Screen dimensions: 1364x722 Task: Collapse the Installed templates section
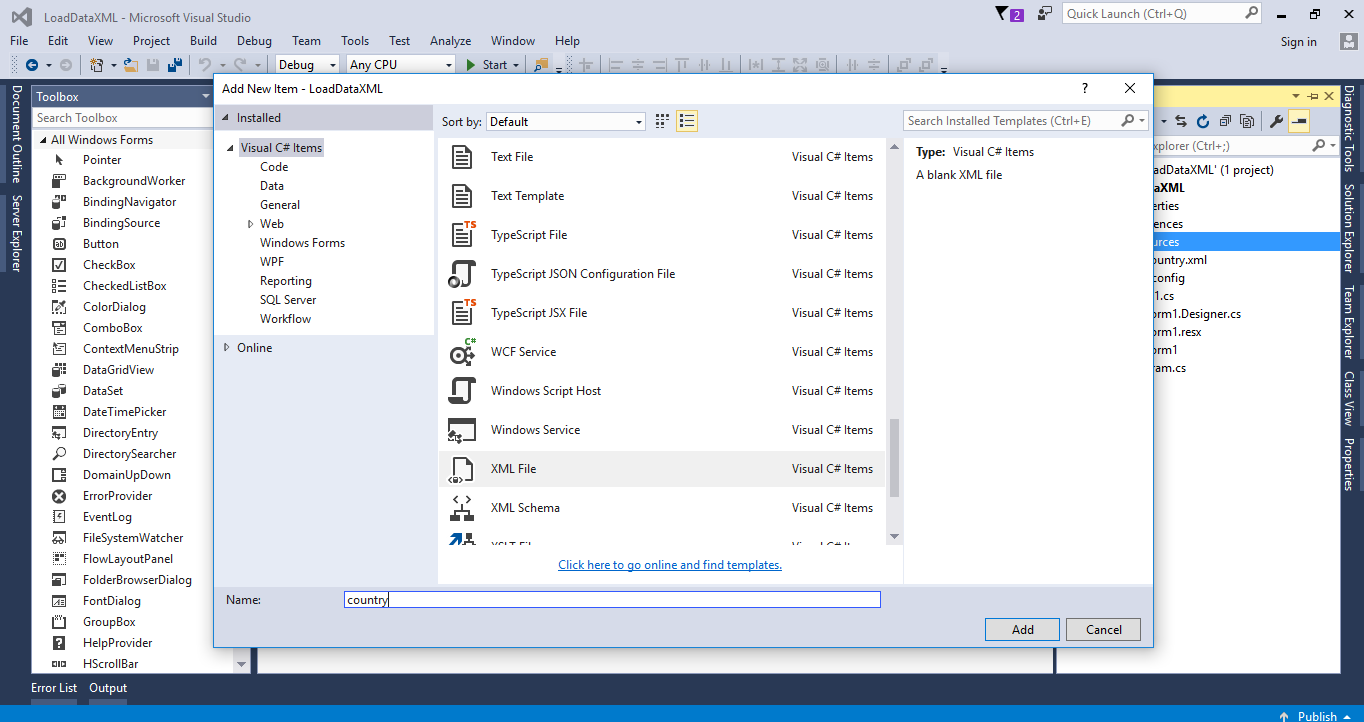click(227, 118)
